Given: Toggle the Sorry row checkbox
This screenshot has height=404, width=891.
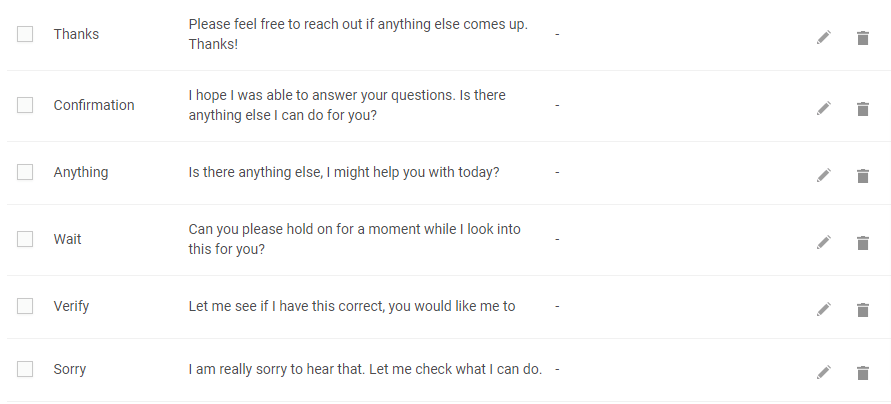Looking at the screenshot, I should click(x=25, y=369).
